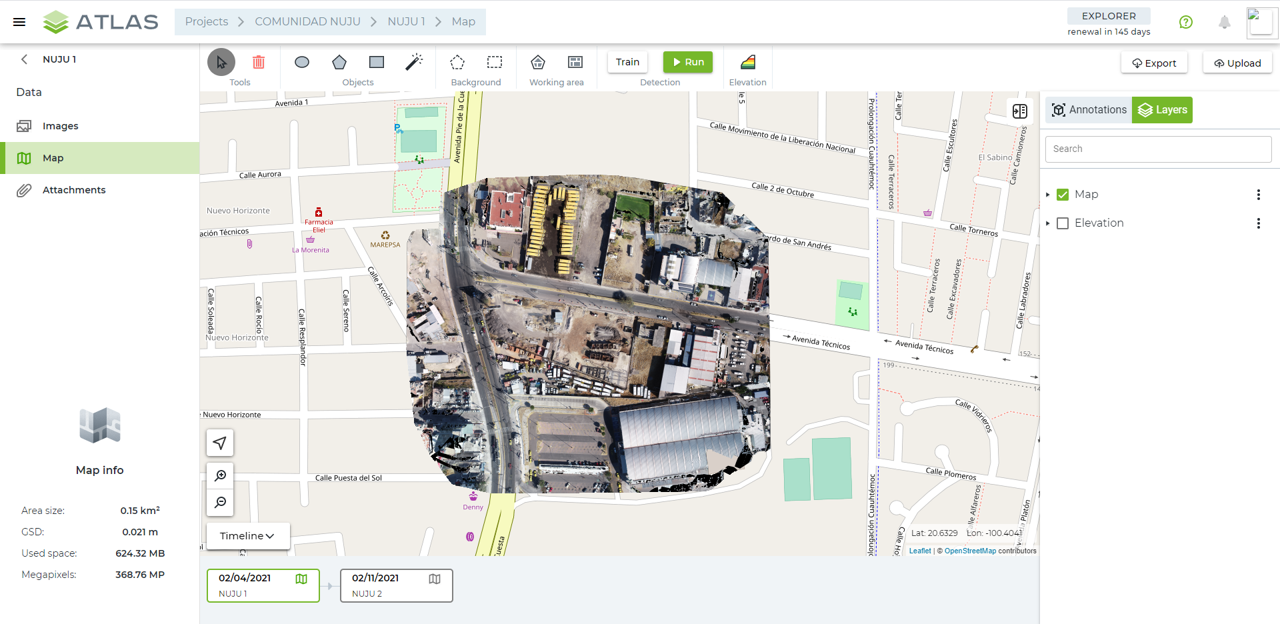Select the 02/11/2021 NUJU 2 timeline entry
This screenshot has width=1280, height=624.
[x=396, y=585]
